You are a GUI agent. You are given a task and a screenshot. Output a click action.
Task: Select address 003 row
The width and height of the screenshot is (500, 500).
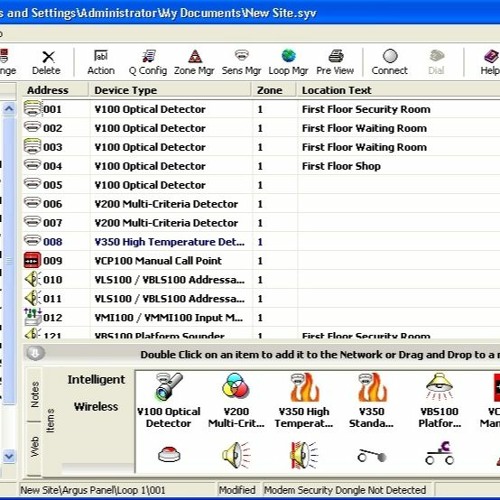pyautogui.click(x=261, y=147)
